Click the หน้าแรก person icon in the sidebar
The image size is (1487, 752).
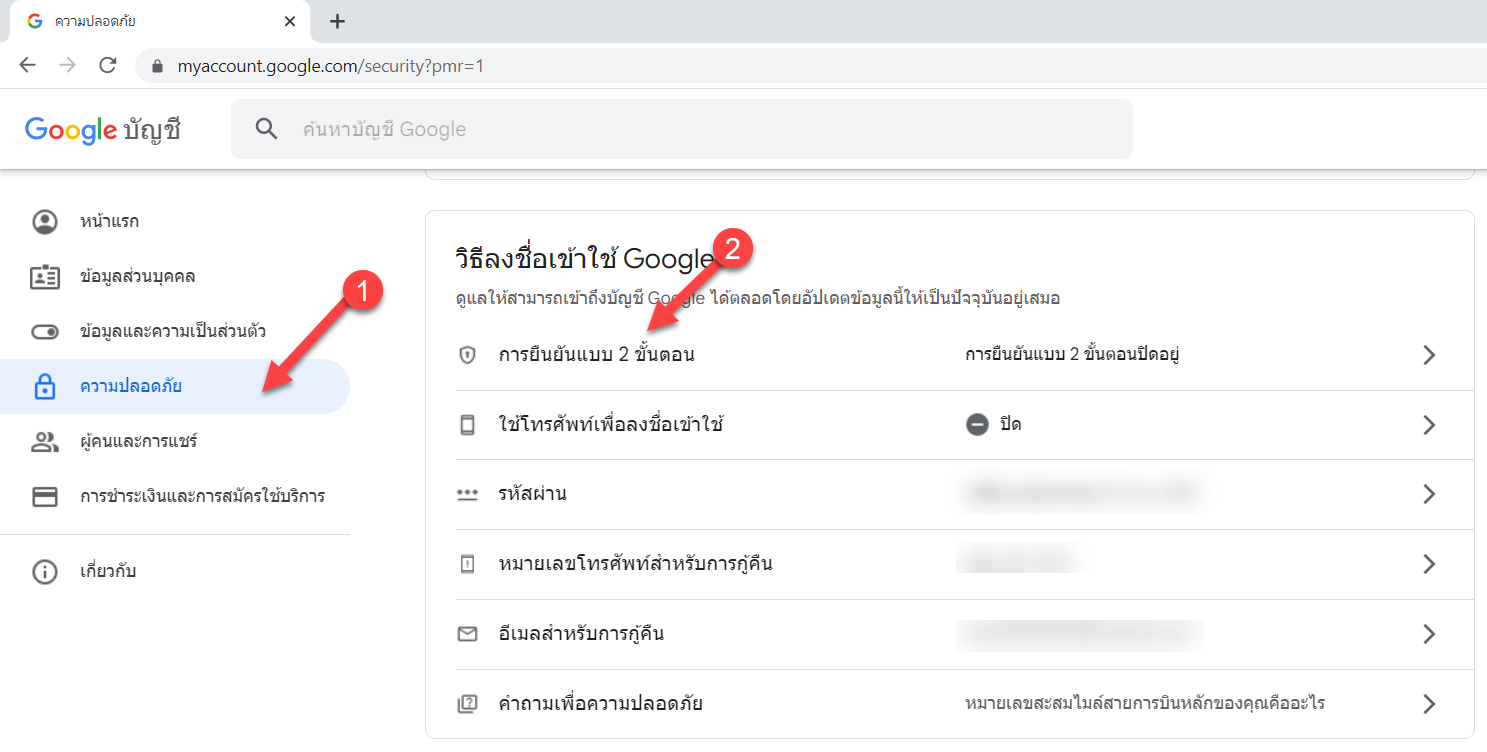(45, 221)
